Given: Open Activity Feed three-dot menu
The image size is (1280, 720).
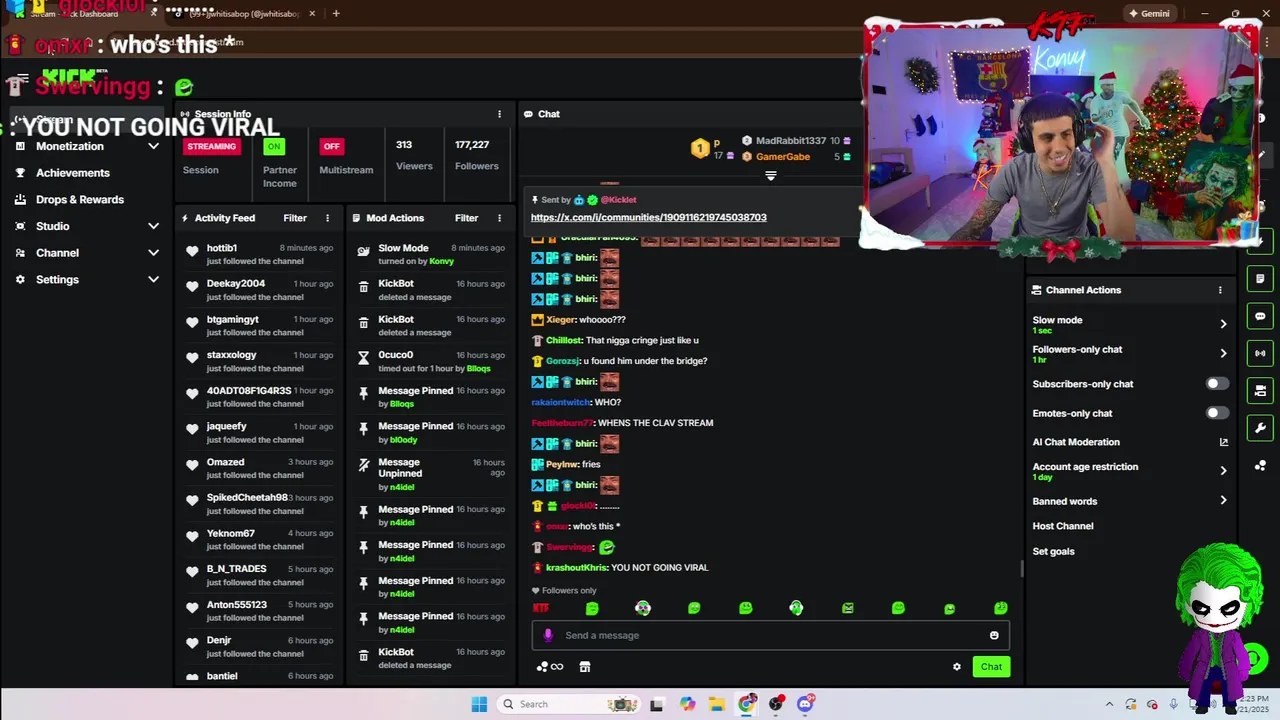Looking at the screenshot, I should pos(327,218).
